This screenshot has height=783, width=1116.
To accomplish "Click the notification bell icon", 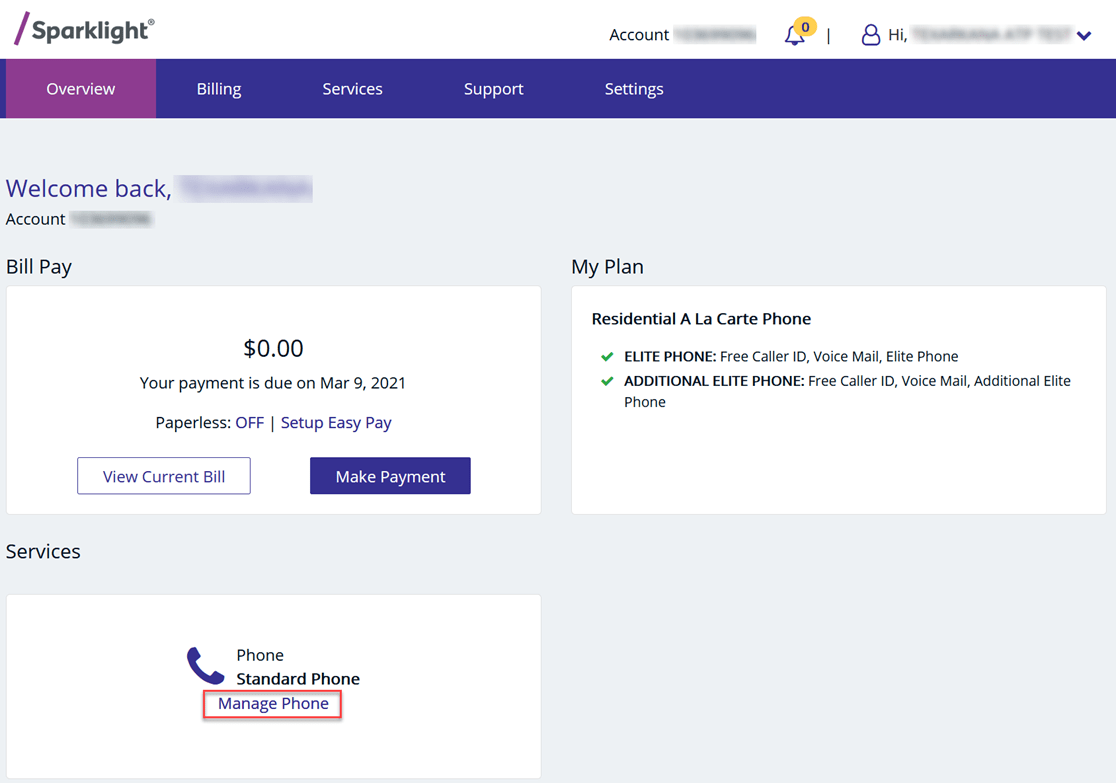I will [x=794, y=35].
